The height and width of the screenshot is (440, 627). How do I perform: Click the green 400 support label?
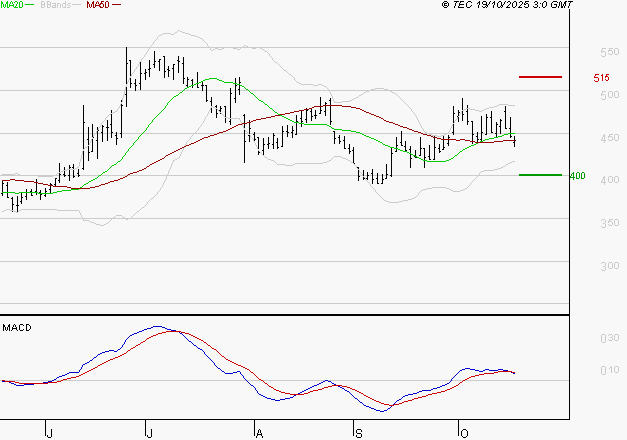coord(577,176)
